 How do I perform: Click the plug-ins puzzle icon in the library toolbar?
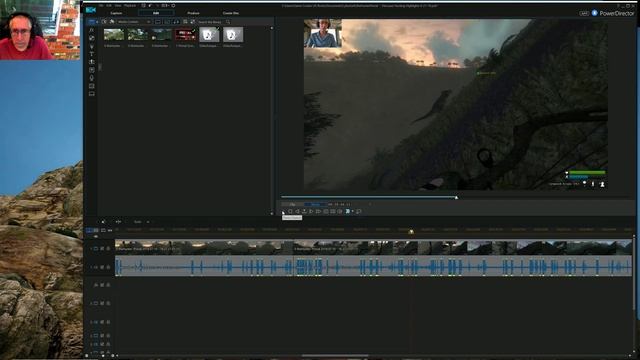pyautogui.click(x=112, y=22)
